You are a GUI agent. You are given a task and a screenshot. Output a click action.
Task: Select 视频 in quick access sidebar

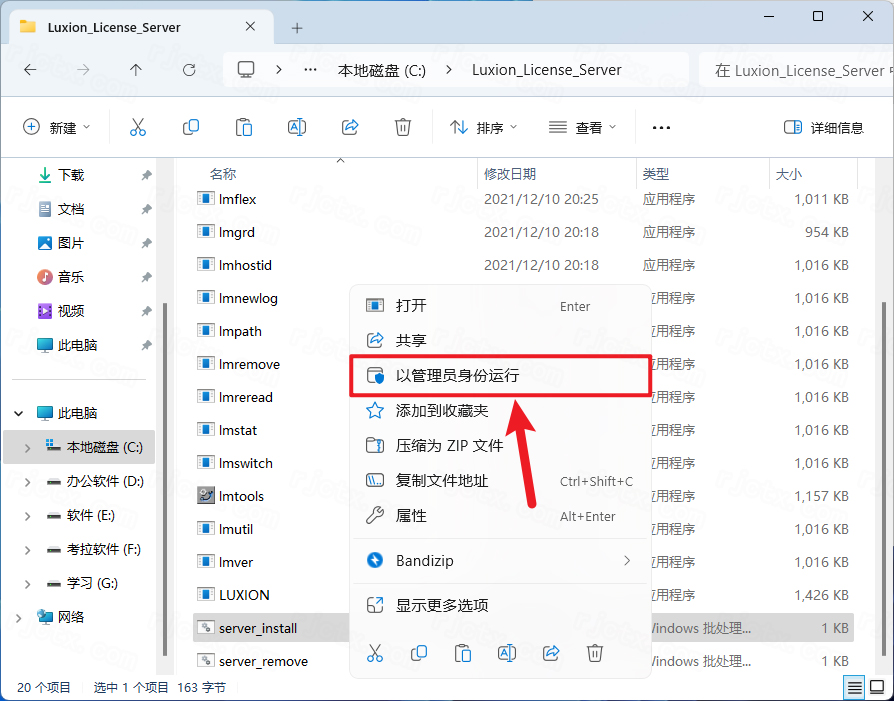(x=71, y=311)
